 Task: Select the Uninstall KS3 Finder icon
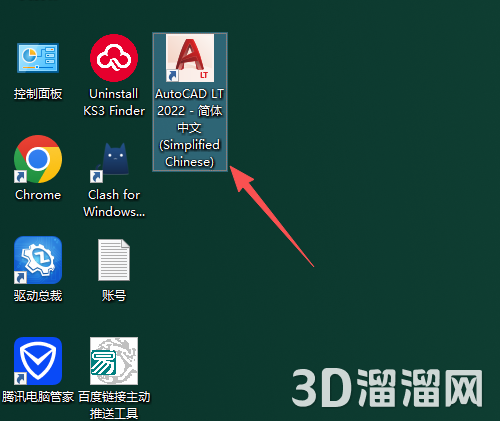point(114,58)
